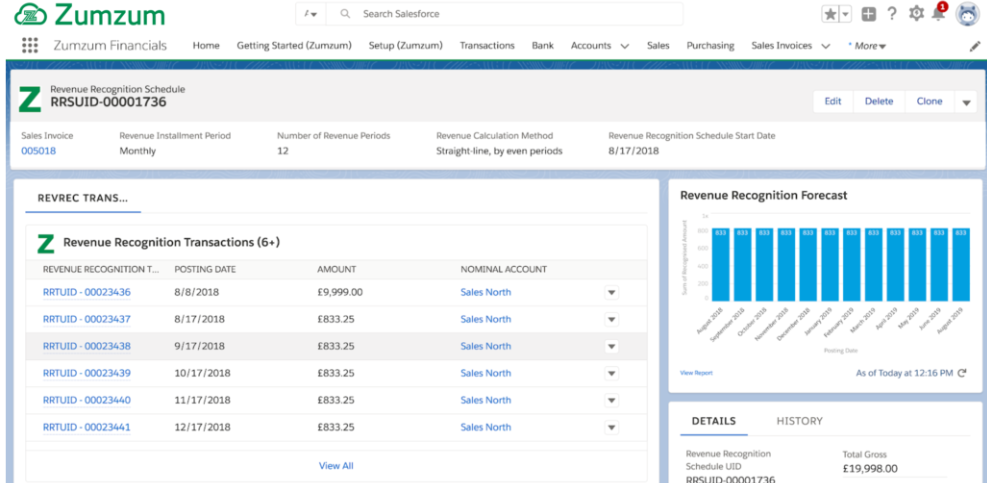987x483 pixels.
Task: Open Setup (Zumzum) tab
Action: pos(405,45)
